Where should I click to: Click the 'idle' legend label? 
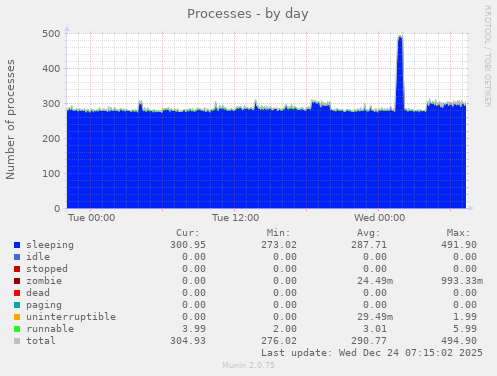tap(38, 257)
